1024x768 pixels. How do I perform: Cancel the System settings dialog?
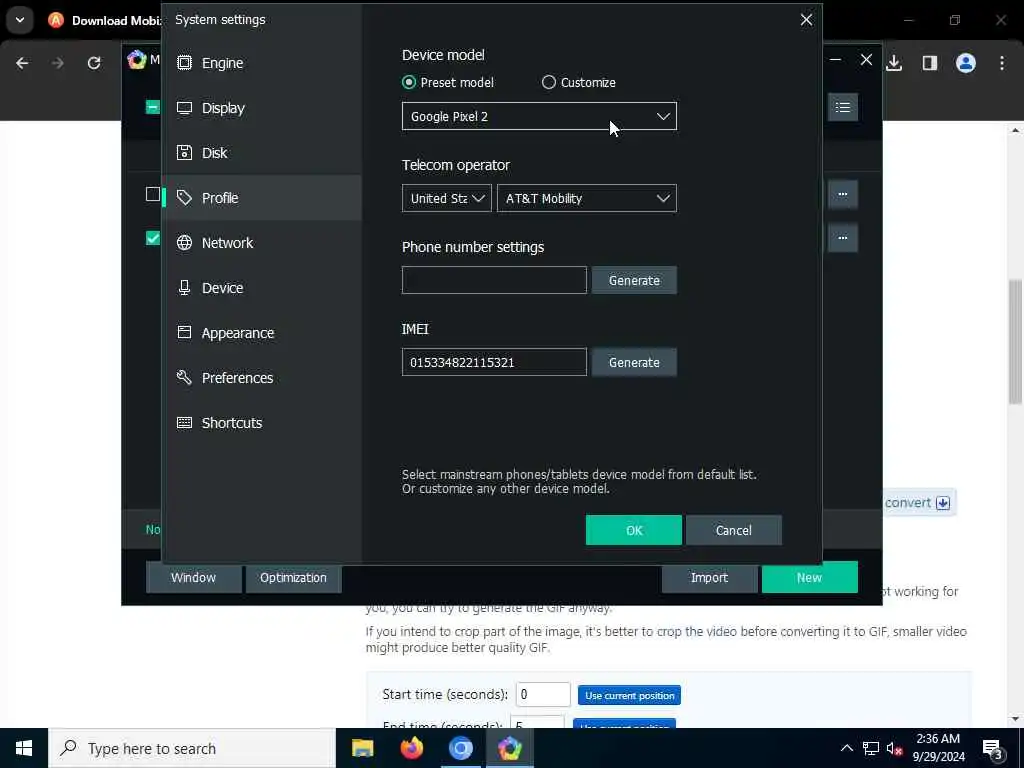point(733,530)
